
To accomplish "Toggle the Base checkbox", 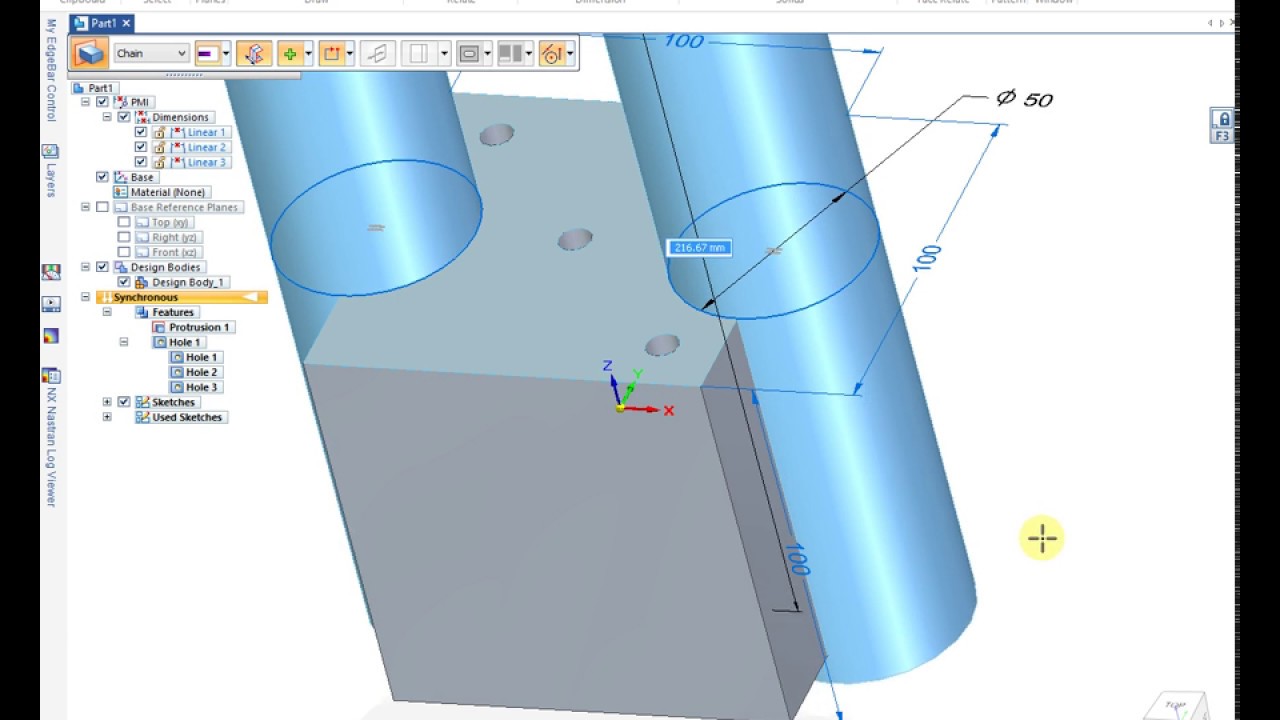I will click(x=102, y=177).
